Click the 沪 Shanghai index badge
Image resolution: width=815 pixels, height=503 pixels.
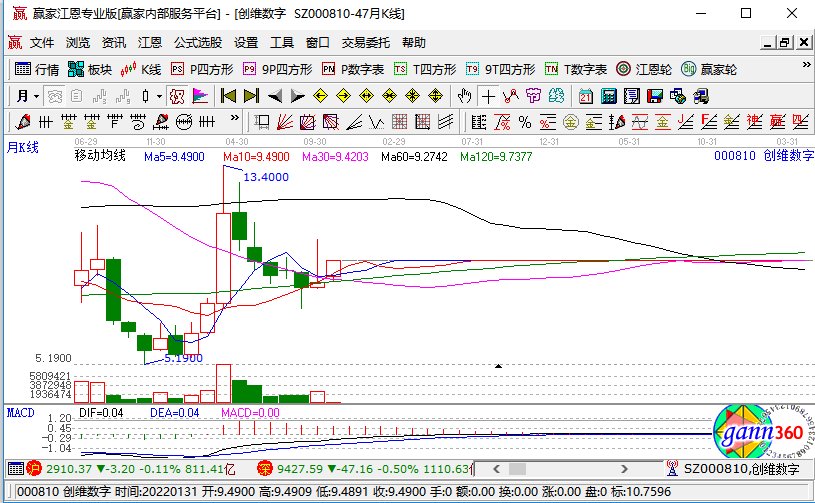34,469
